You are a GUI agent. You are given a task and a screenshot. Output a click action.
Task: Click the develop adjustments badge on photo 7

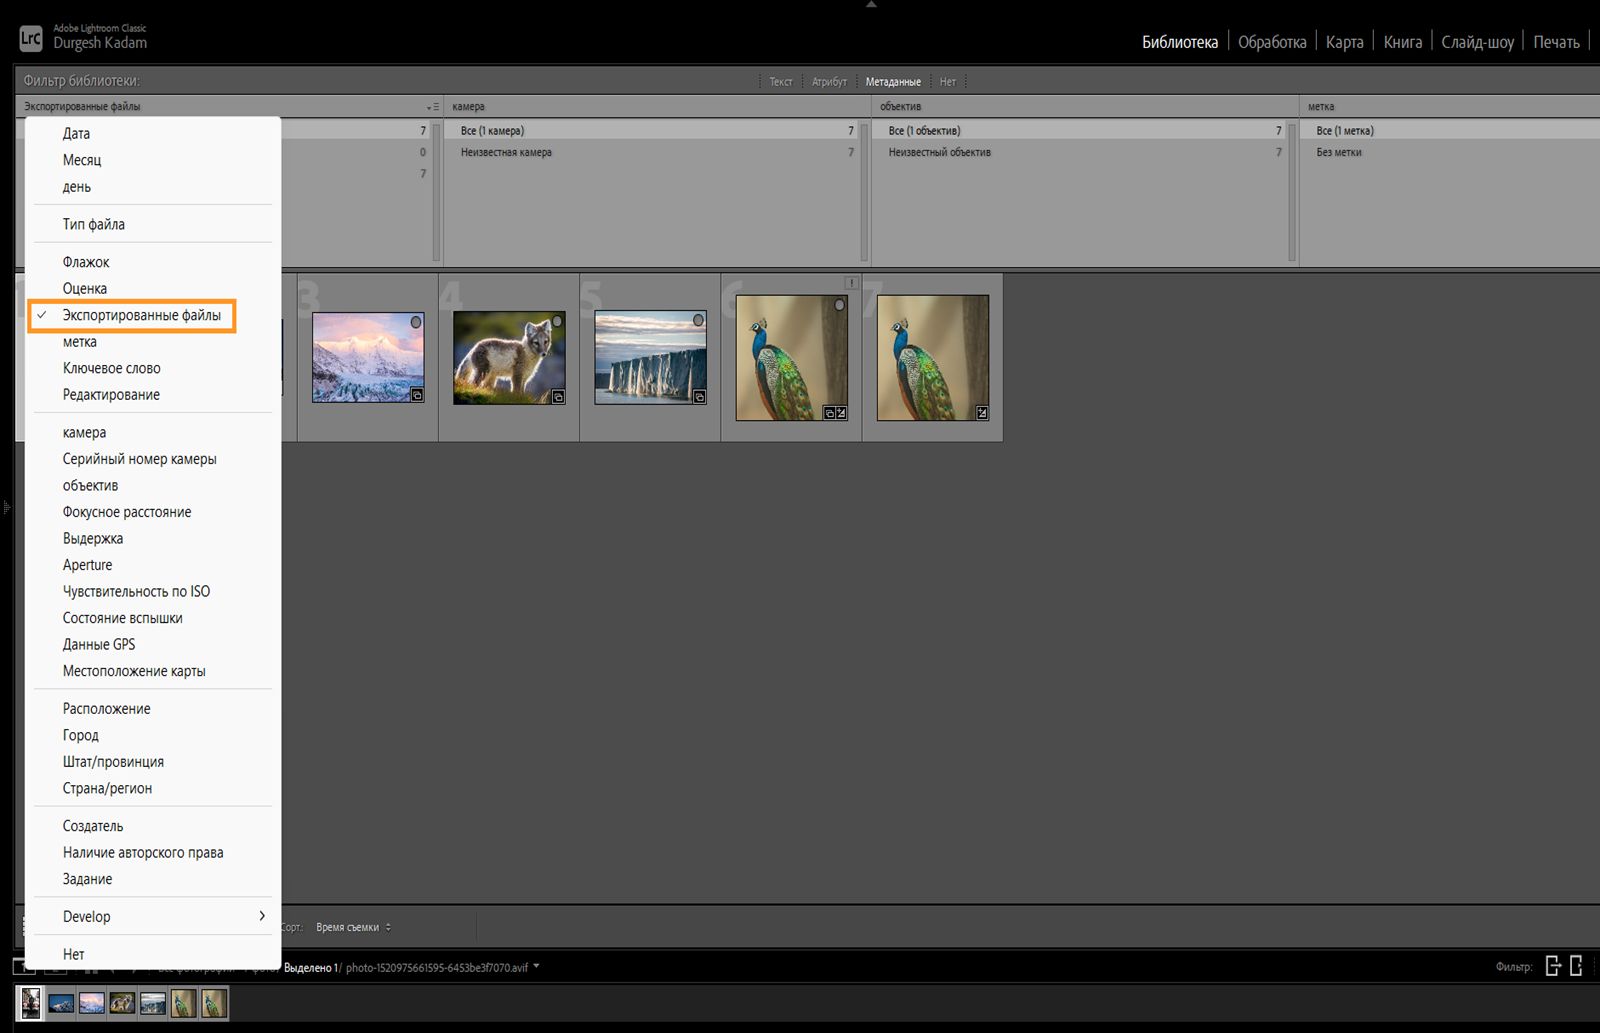[x=982, y=412]
